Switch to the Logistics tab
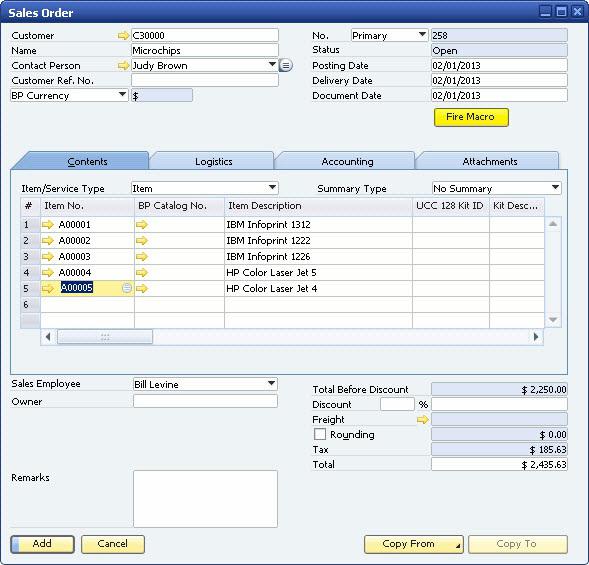Image resolution: width=589 pixels, height=565 pixels. 213,162
